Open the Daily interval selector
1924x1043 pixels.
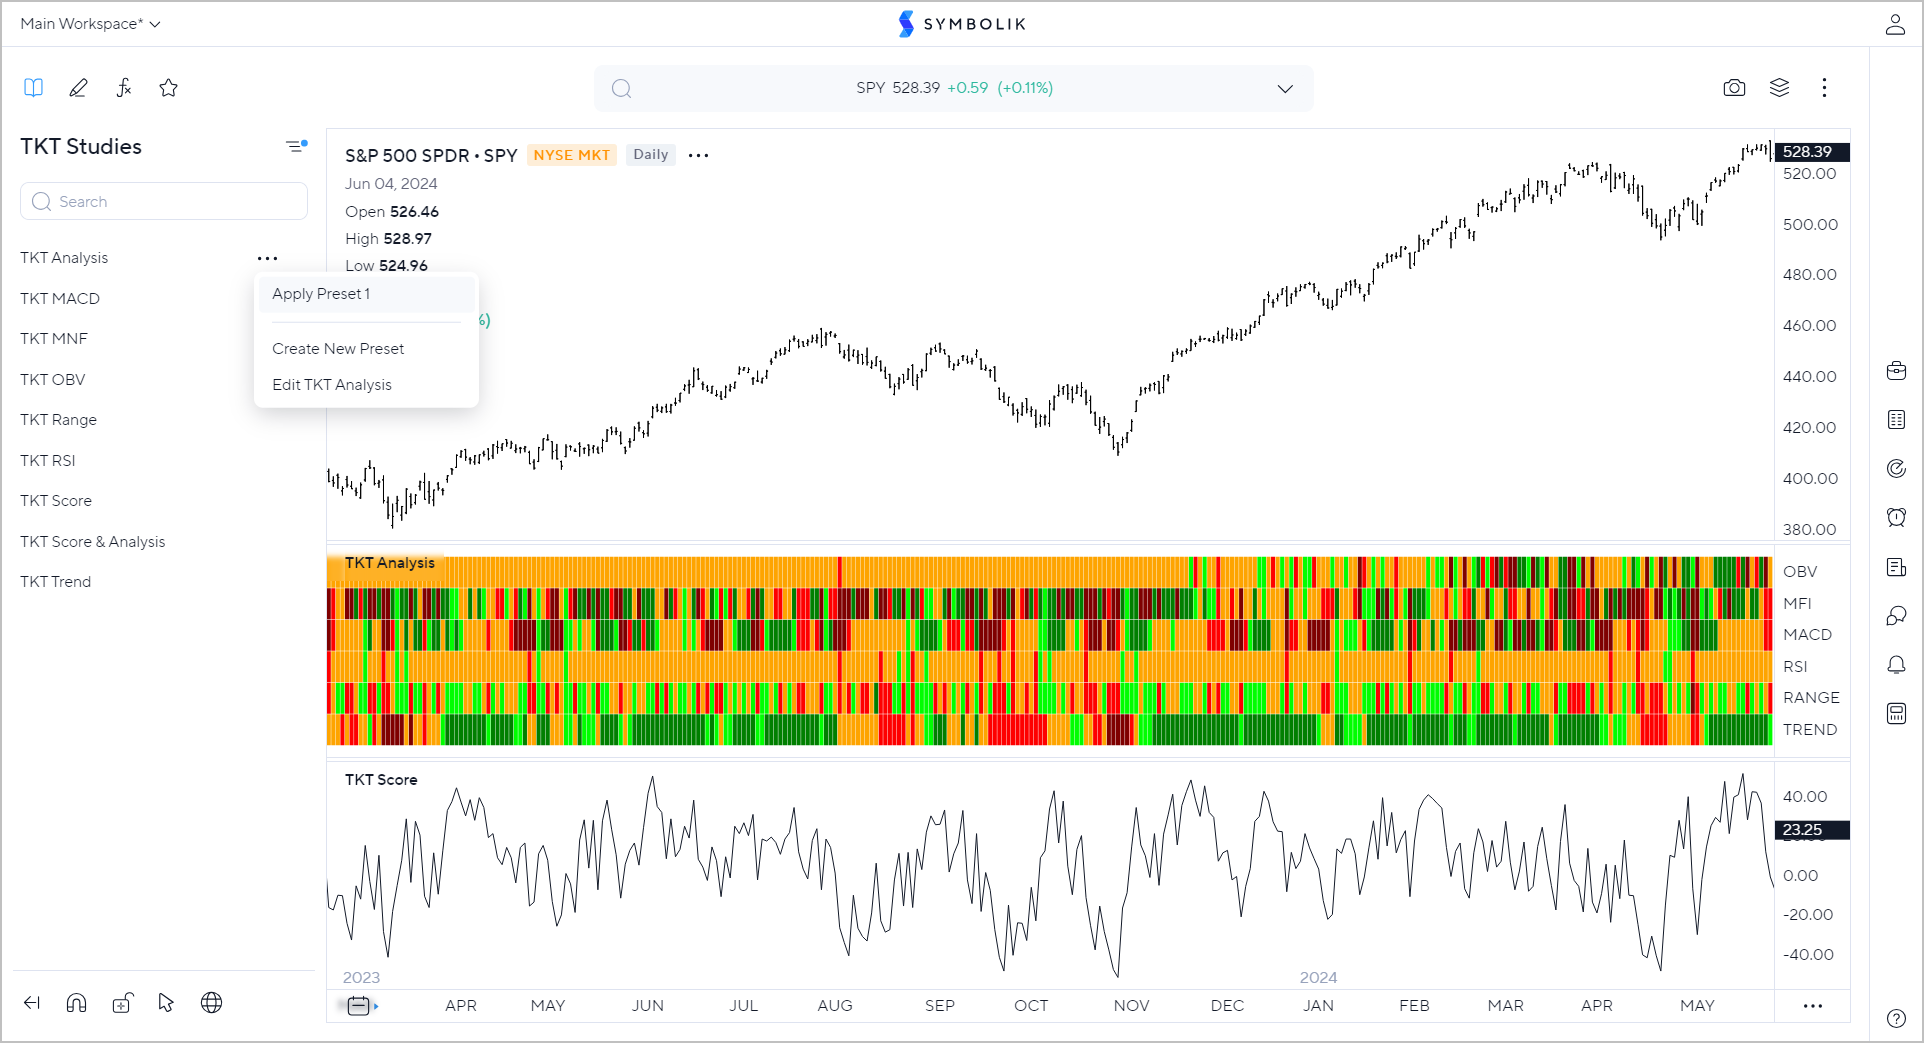(650, 155)
